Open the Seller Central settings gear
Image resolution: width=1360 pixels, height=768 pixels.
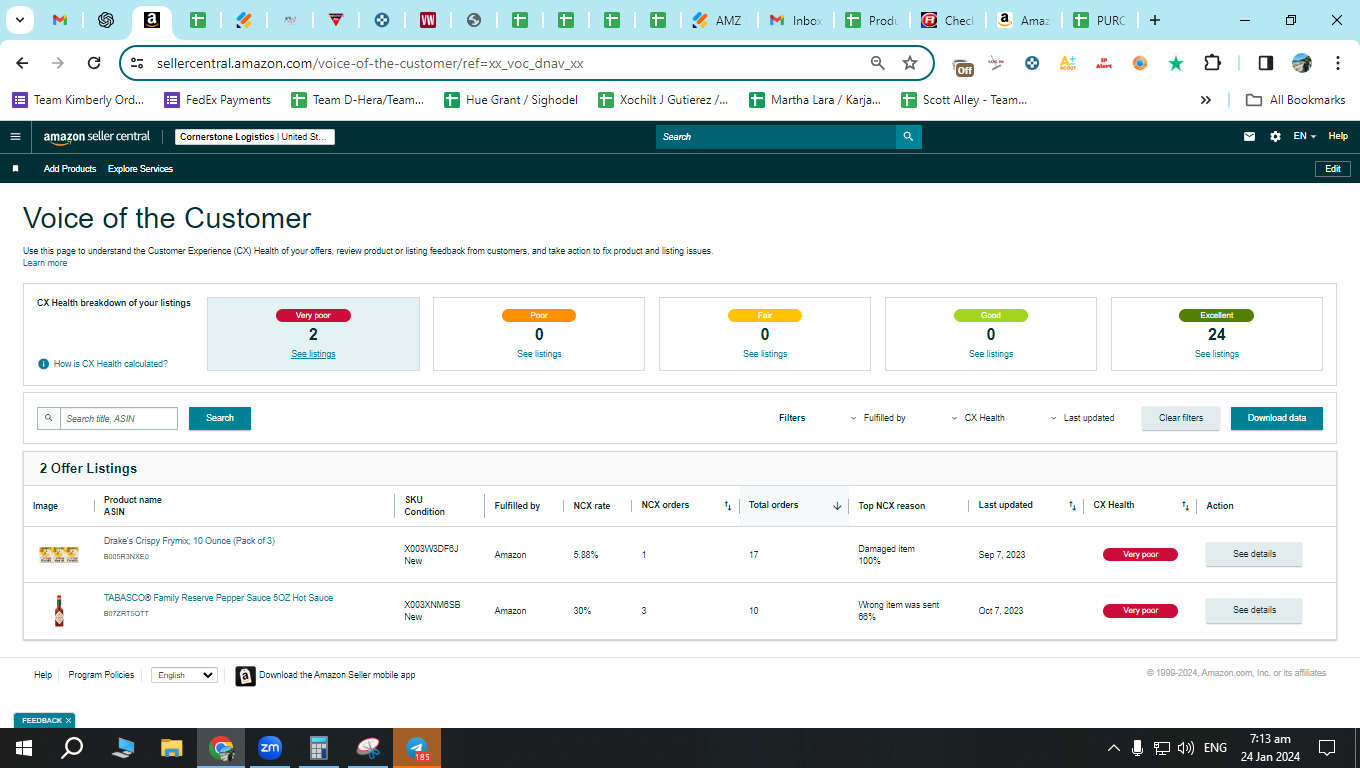click(1275, 137)
